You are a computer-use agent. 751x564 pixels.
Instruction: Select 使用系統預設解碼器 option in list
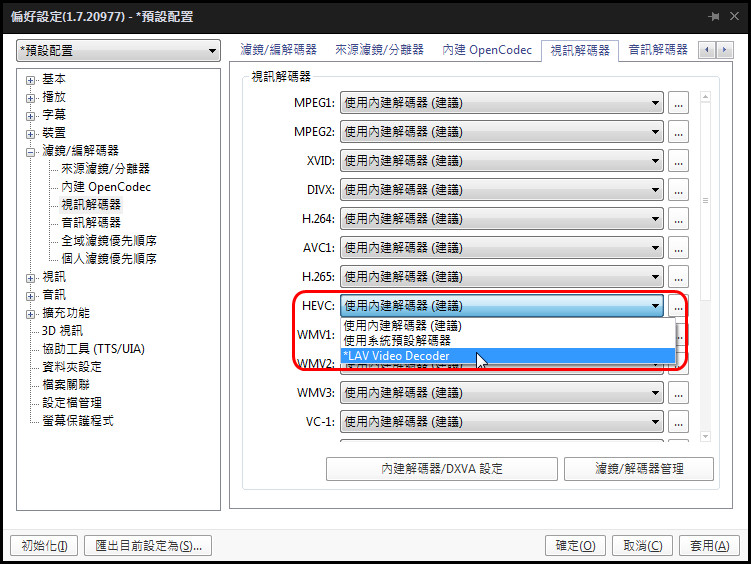click(x=508, y=340)
